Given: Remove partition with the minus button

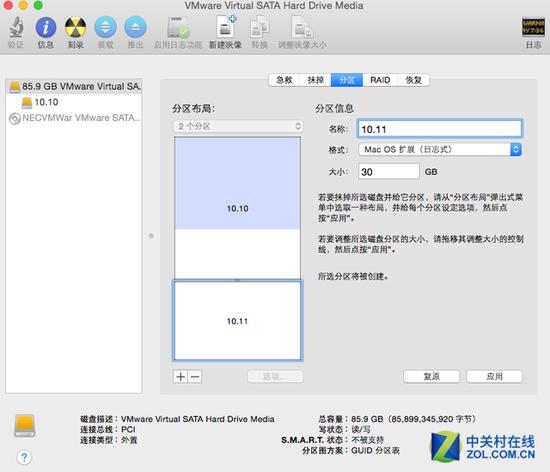Looking at the screenshot, I should pos(195,377).
